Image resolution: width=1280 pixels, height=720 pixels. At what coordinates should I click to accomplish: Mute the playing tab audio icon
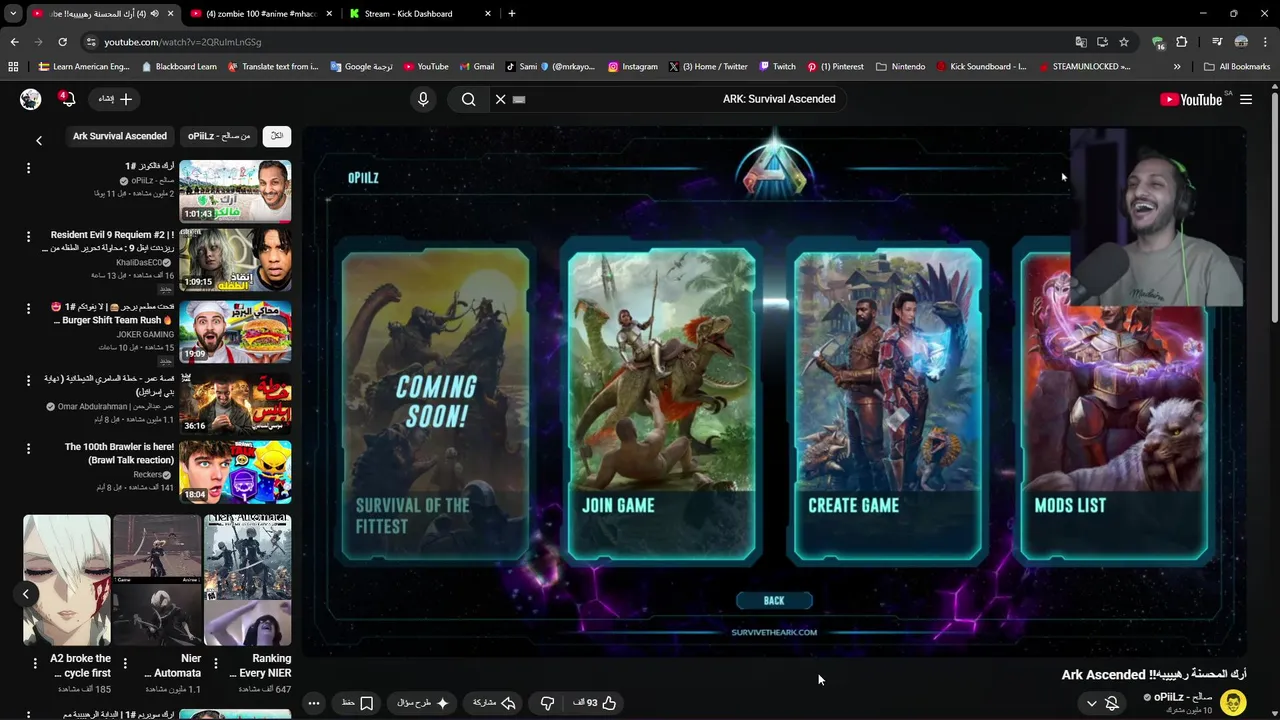click(154, 14)
